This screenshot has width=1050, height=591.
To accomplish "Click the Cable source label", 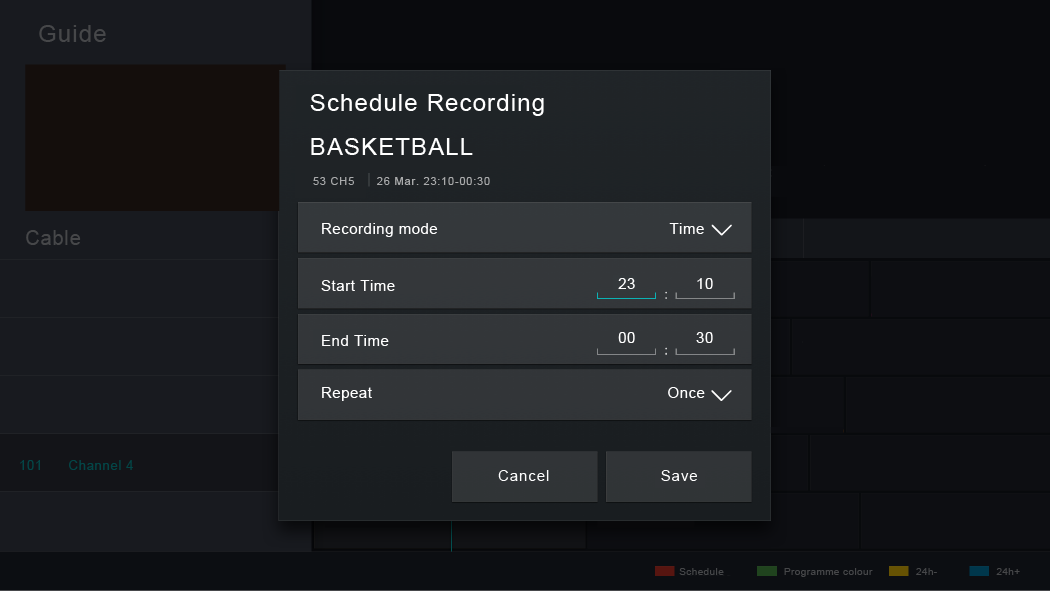I will [53, 238].
